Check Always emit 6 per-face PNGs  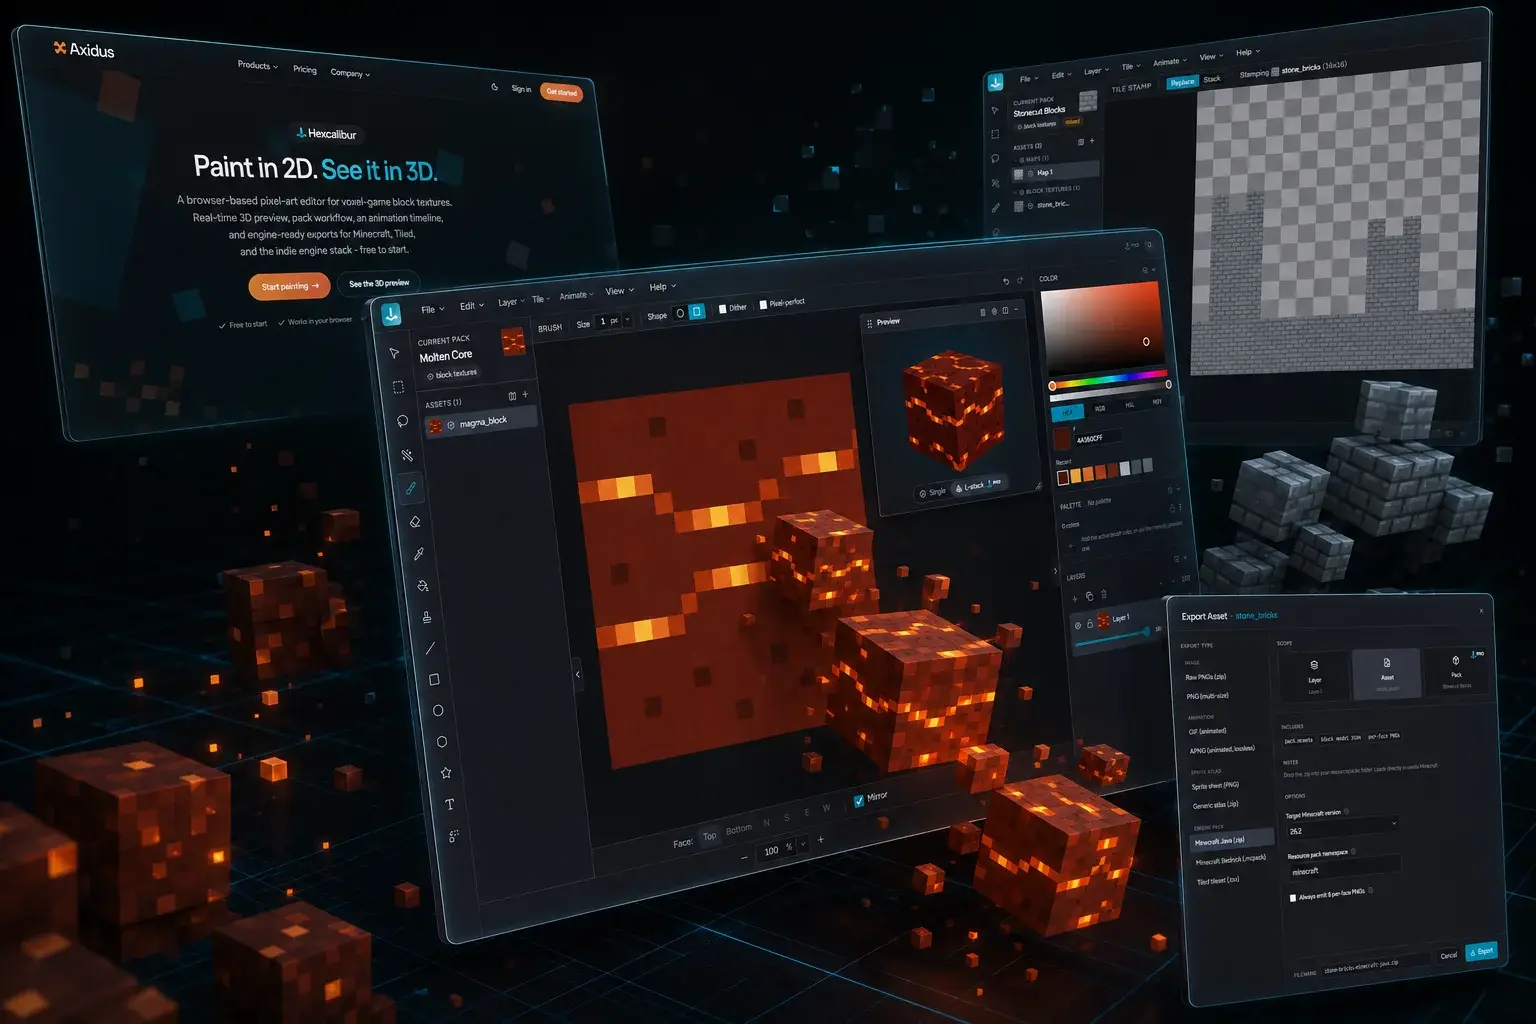(x=1293, y=898)
